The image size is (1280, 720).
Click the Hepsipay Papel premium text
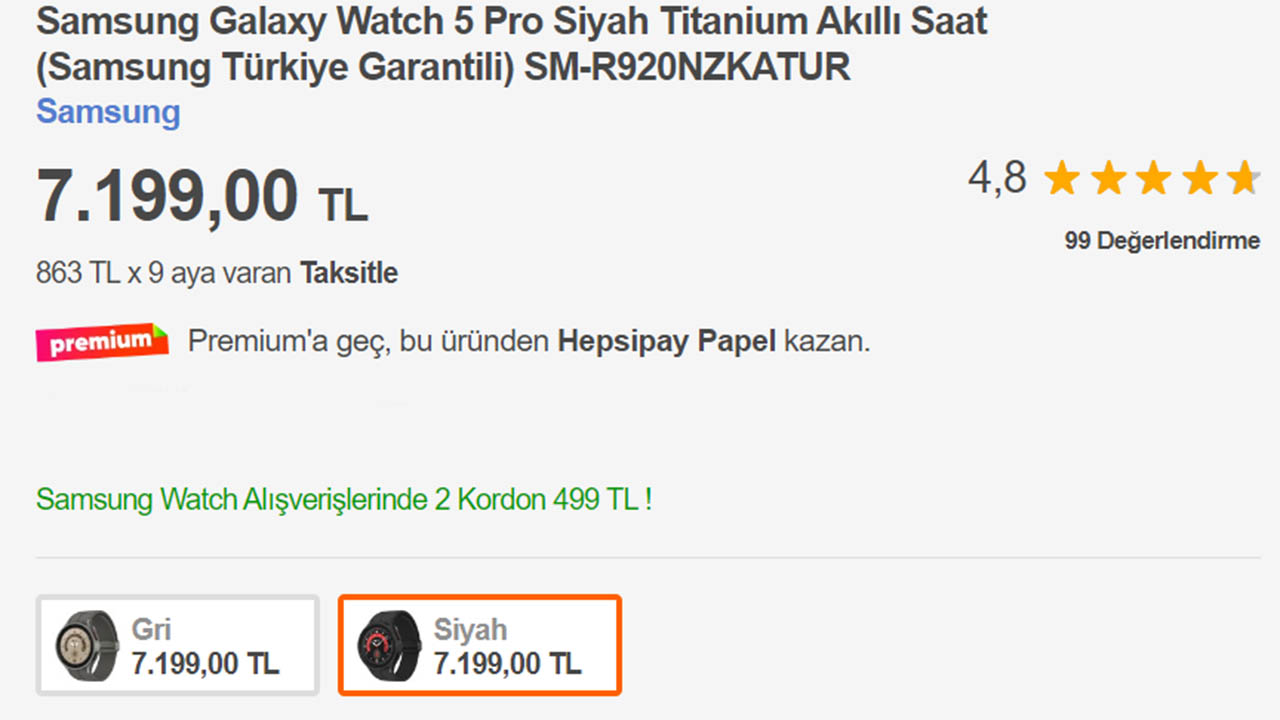pyautogui.click(x=666, y=342)
